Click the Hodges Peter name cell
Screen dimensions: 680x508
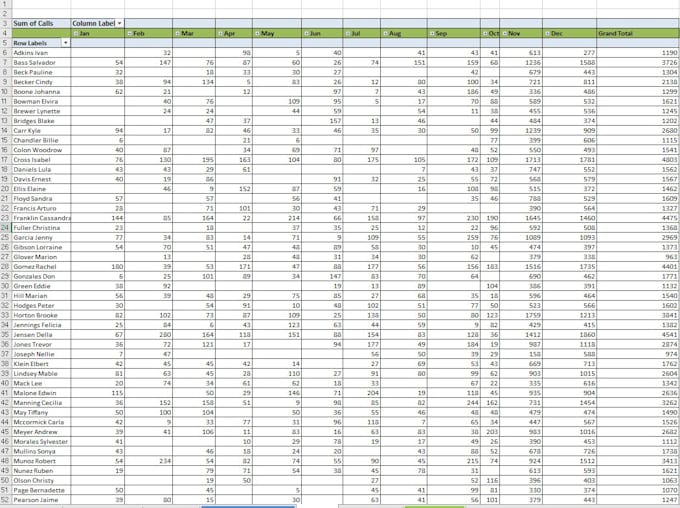pyautogui.click(x=41, y=305)
